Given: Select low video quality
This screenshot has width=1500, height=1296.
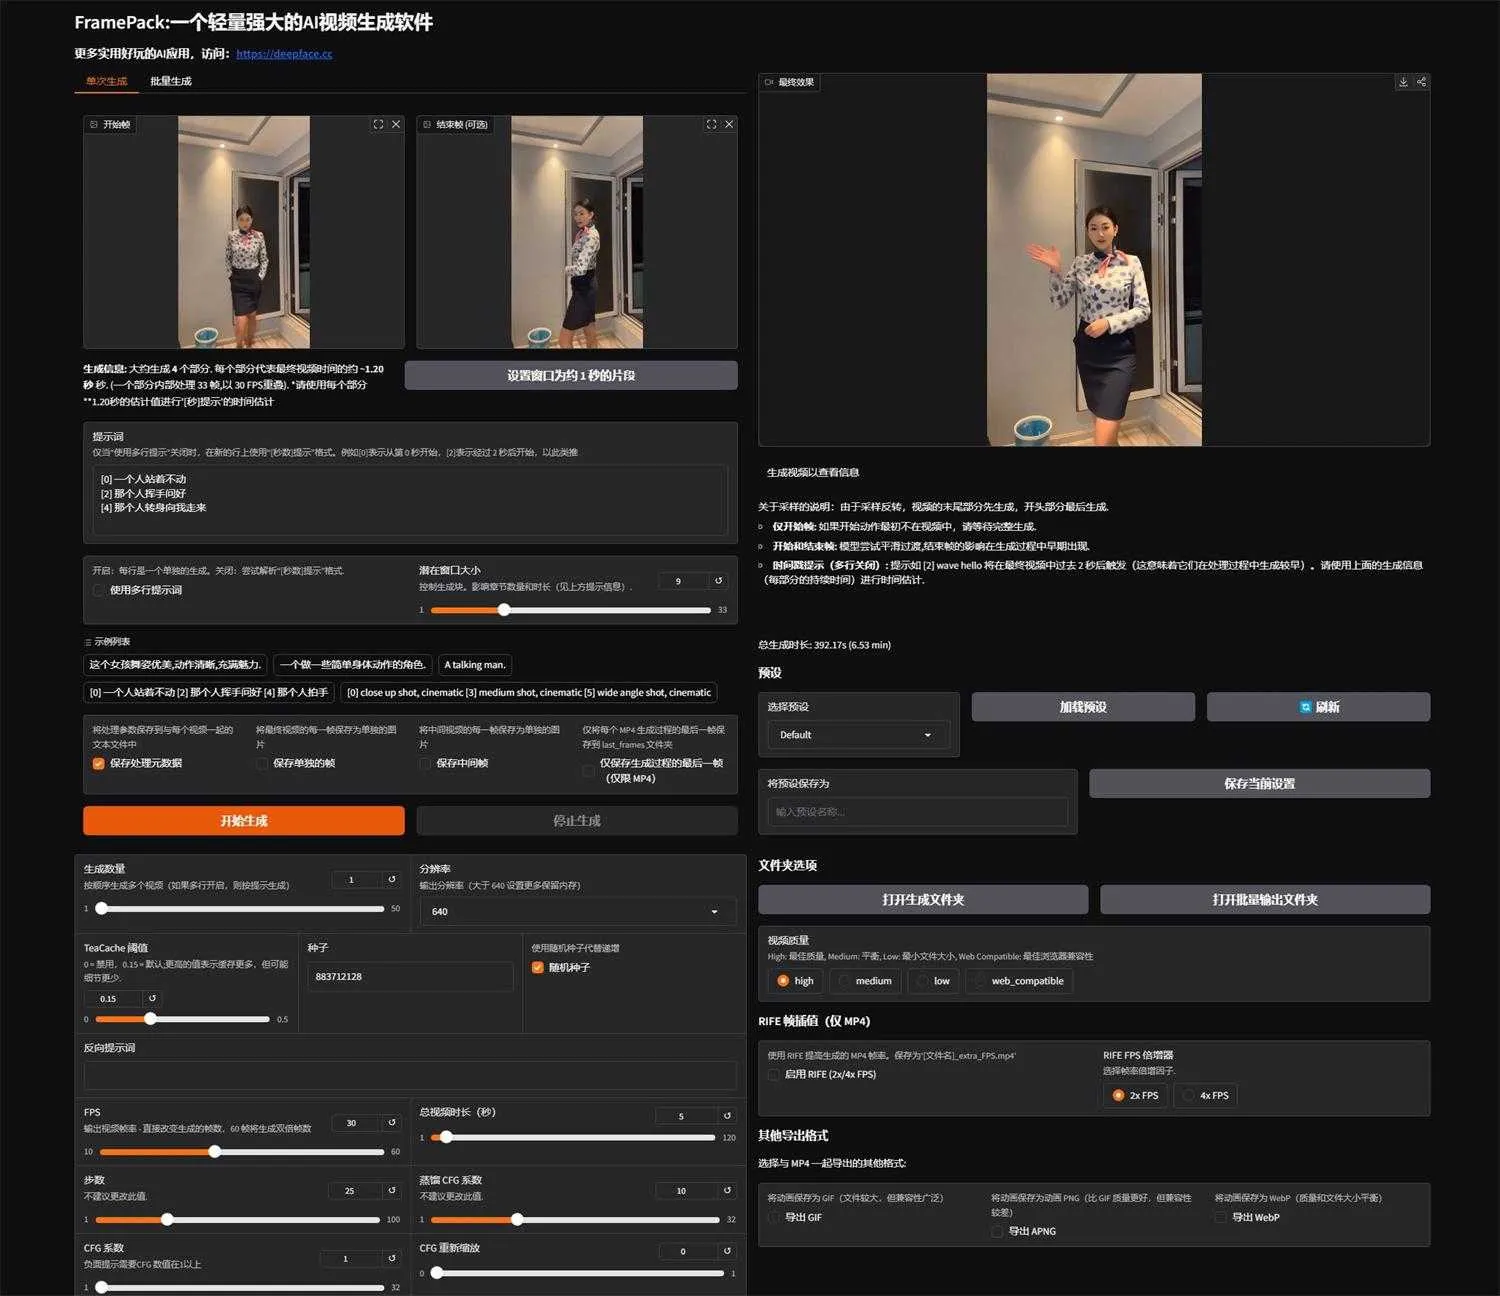Looking at the screenshot, I should coord(934,981).
